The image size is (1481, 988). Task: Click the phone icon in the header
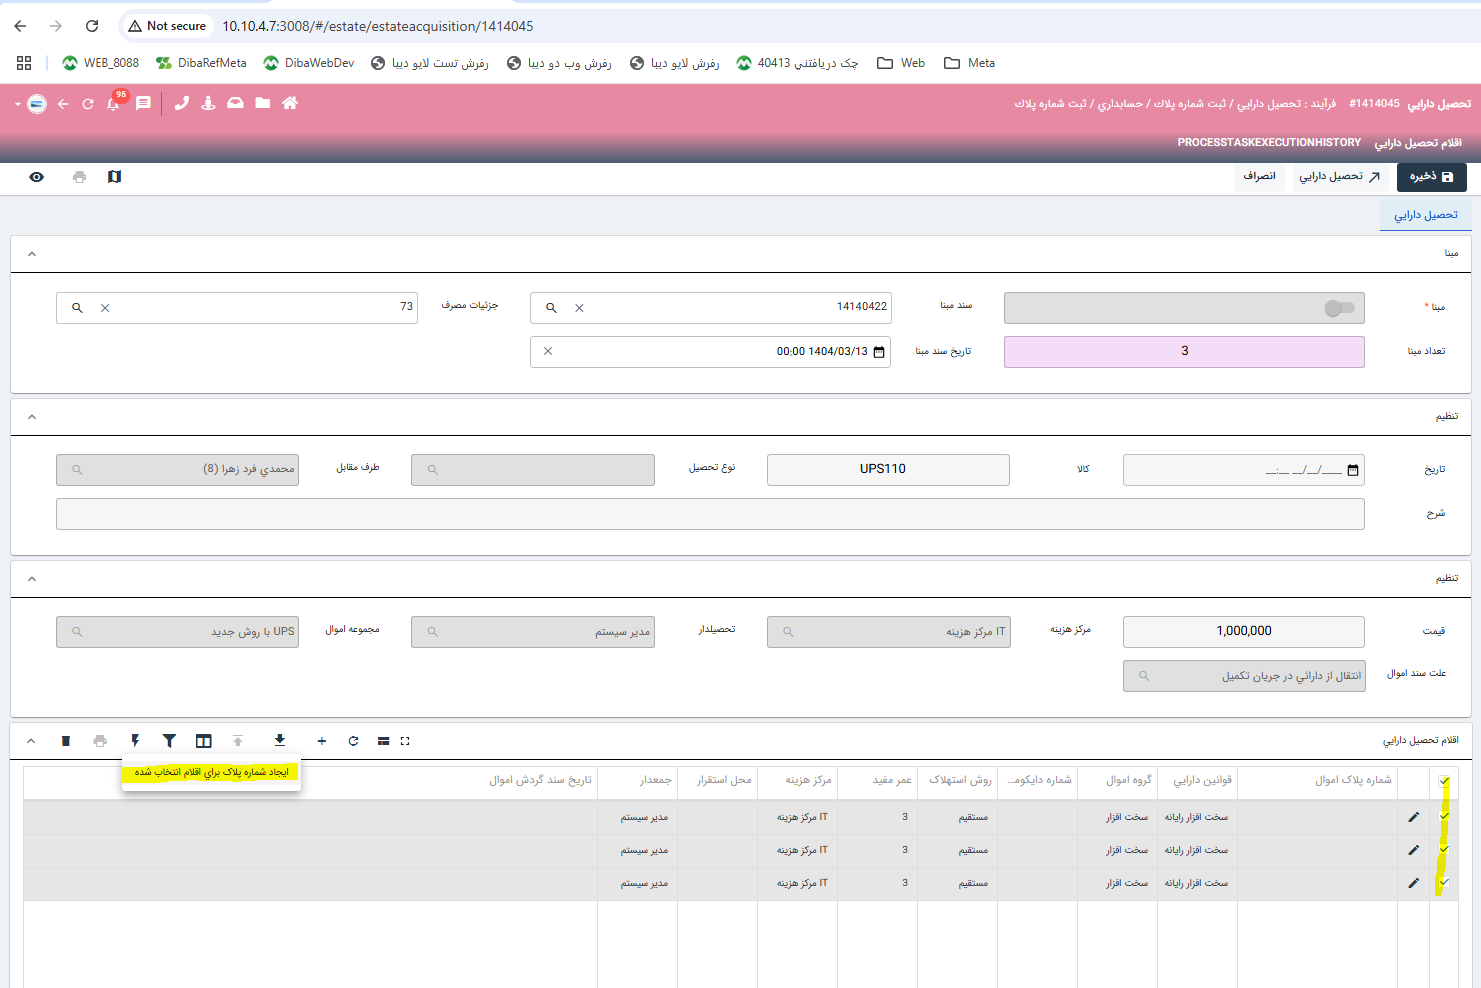click(181, 103)
